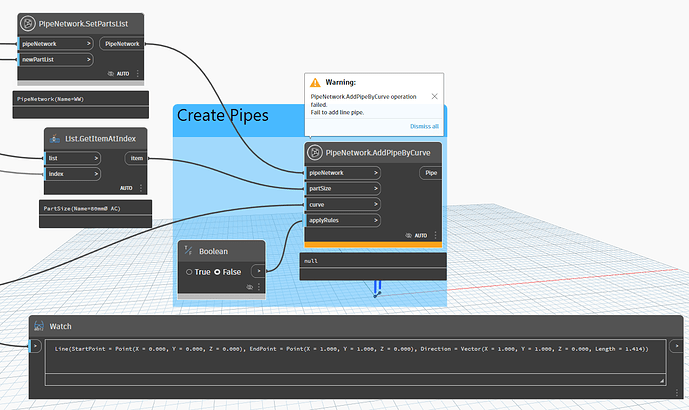Open options menu on Boolean node
Viewport: 689px width, 410px height.
pyautogui.click(x=259, y=287)
